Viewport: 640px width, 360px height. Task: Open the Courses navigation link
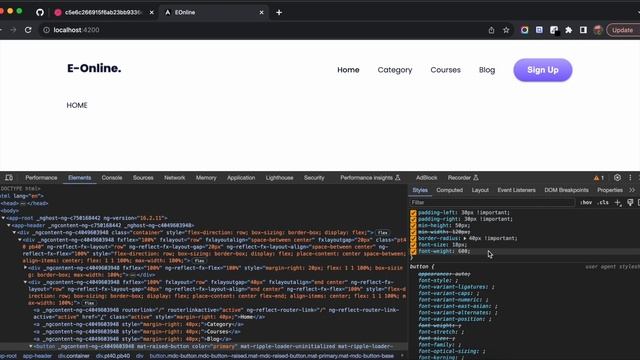(445, 70)
